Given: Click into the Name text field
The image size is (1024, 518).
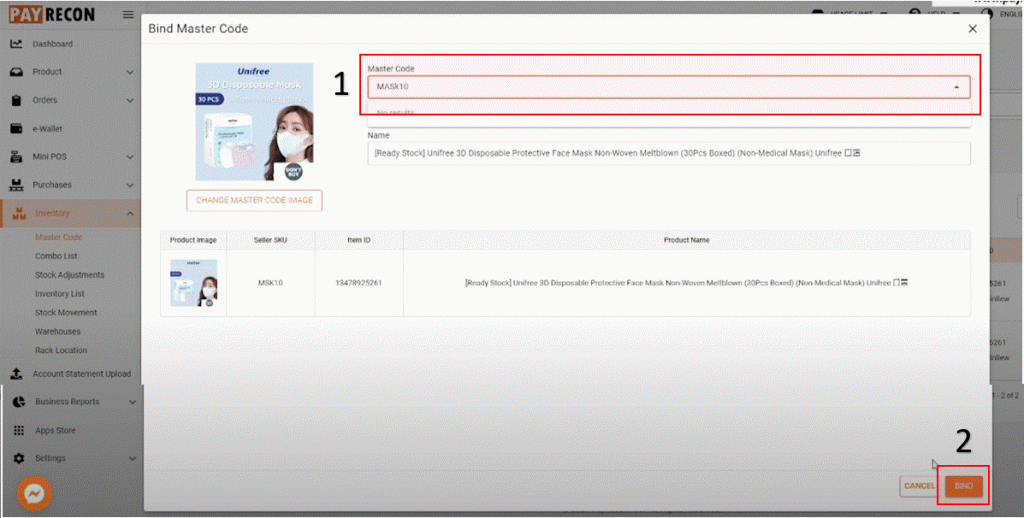Looking at the screenshot, I should 669,154.
